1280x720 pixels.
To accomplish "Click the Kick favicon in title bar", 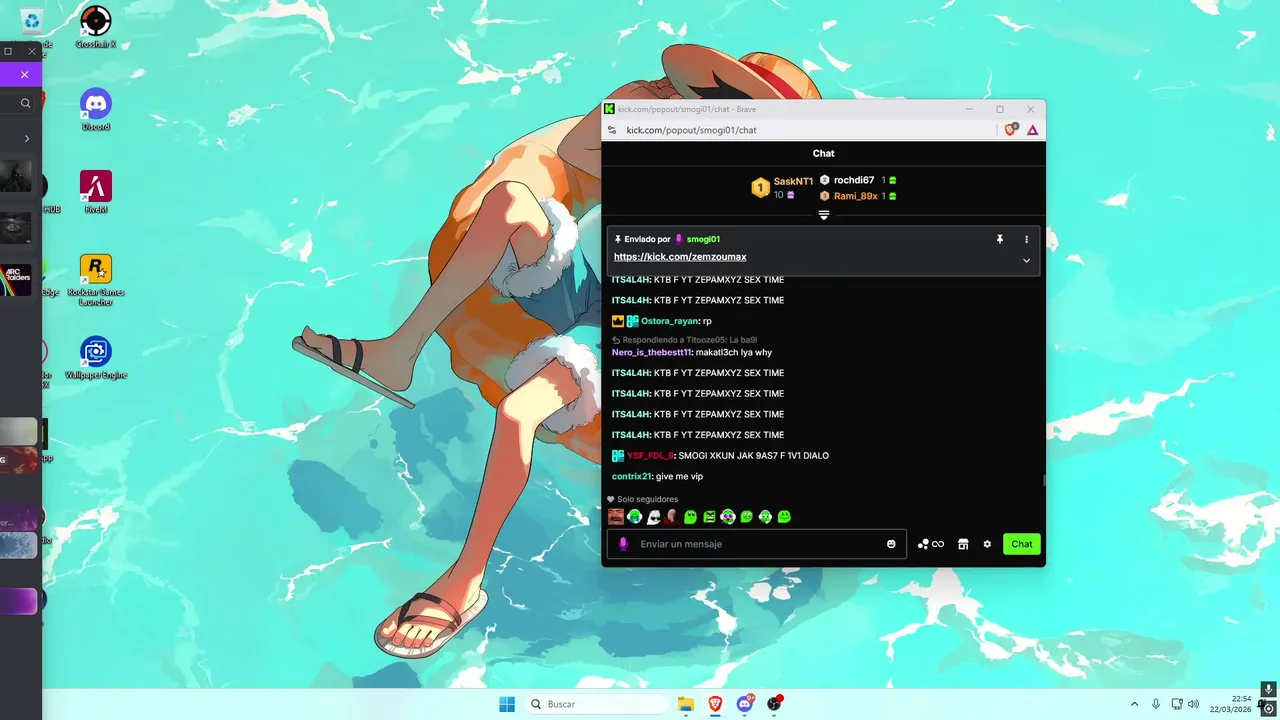I will point(609,109).
